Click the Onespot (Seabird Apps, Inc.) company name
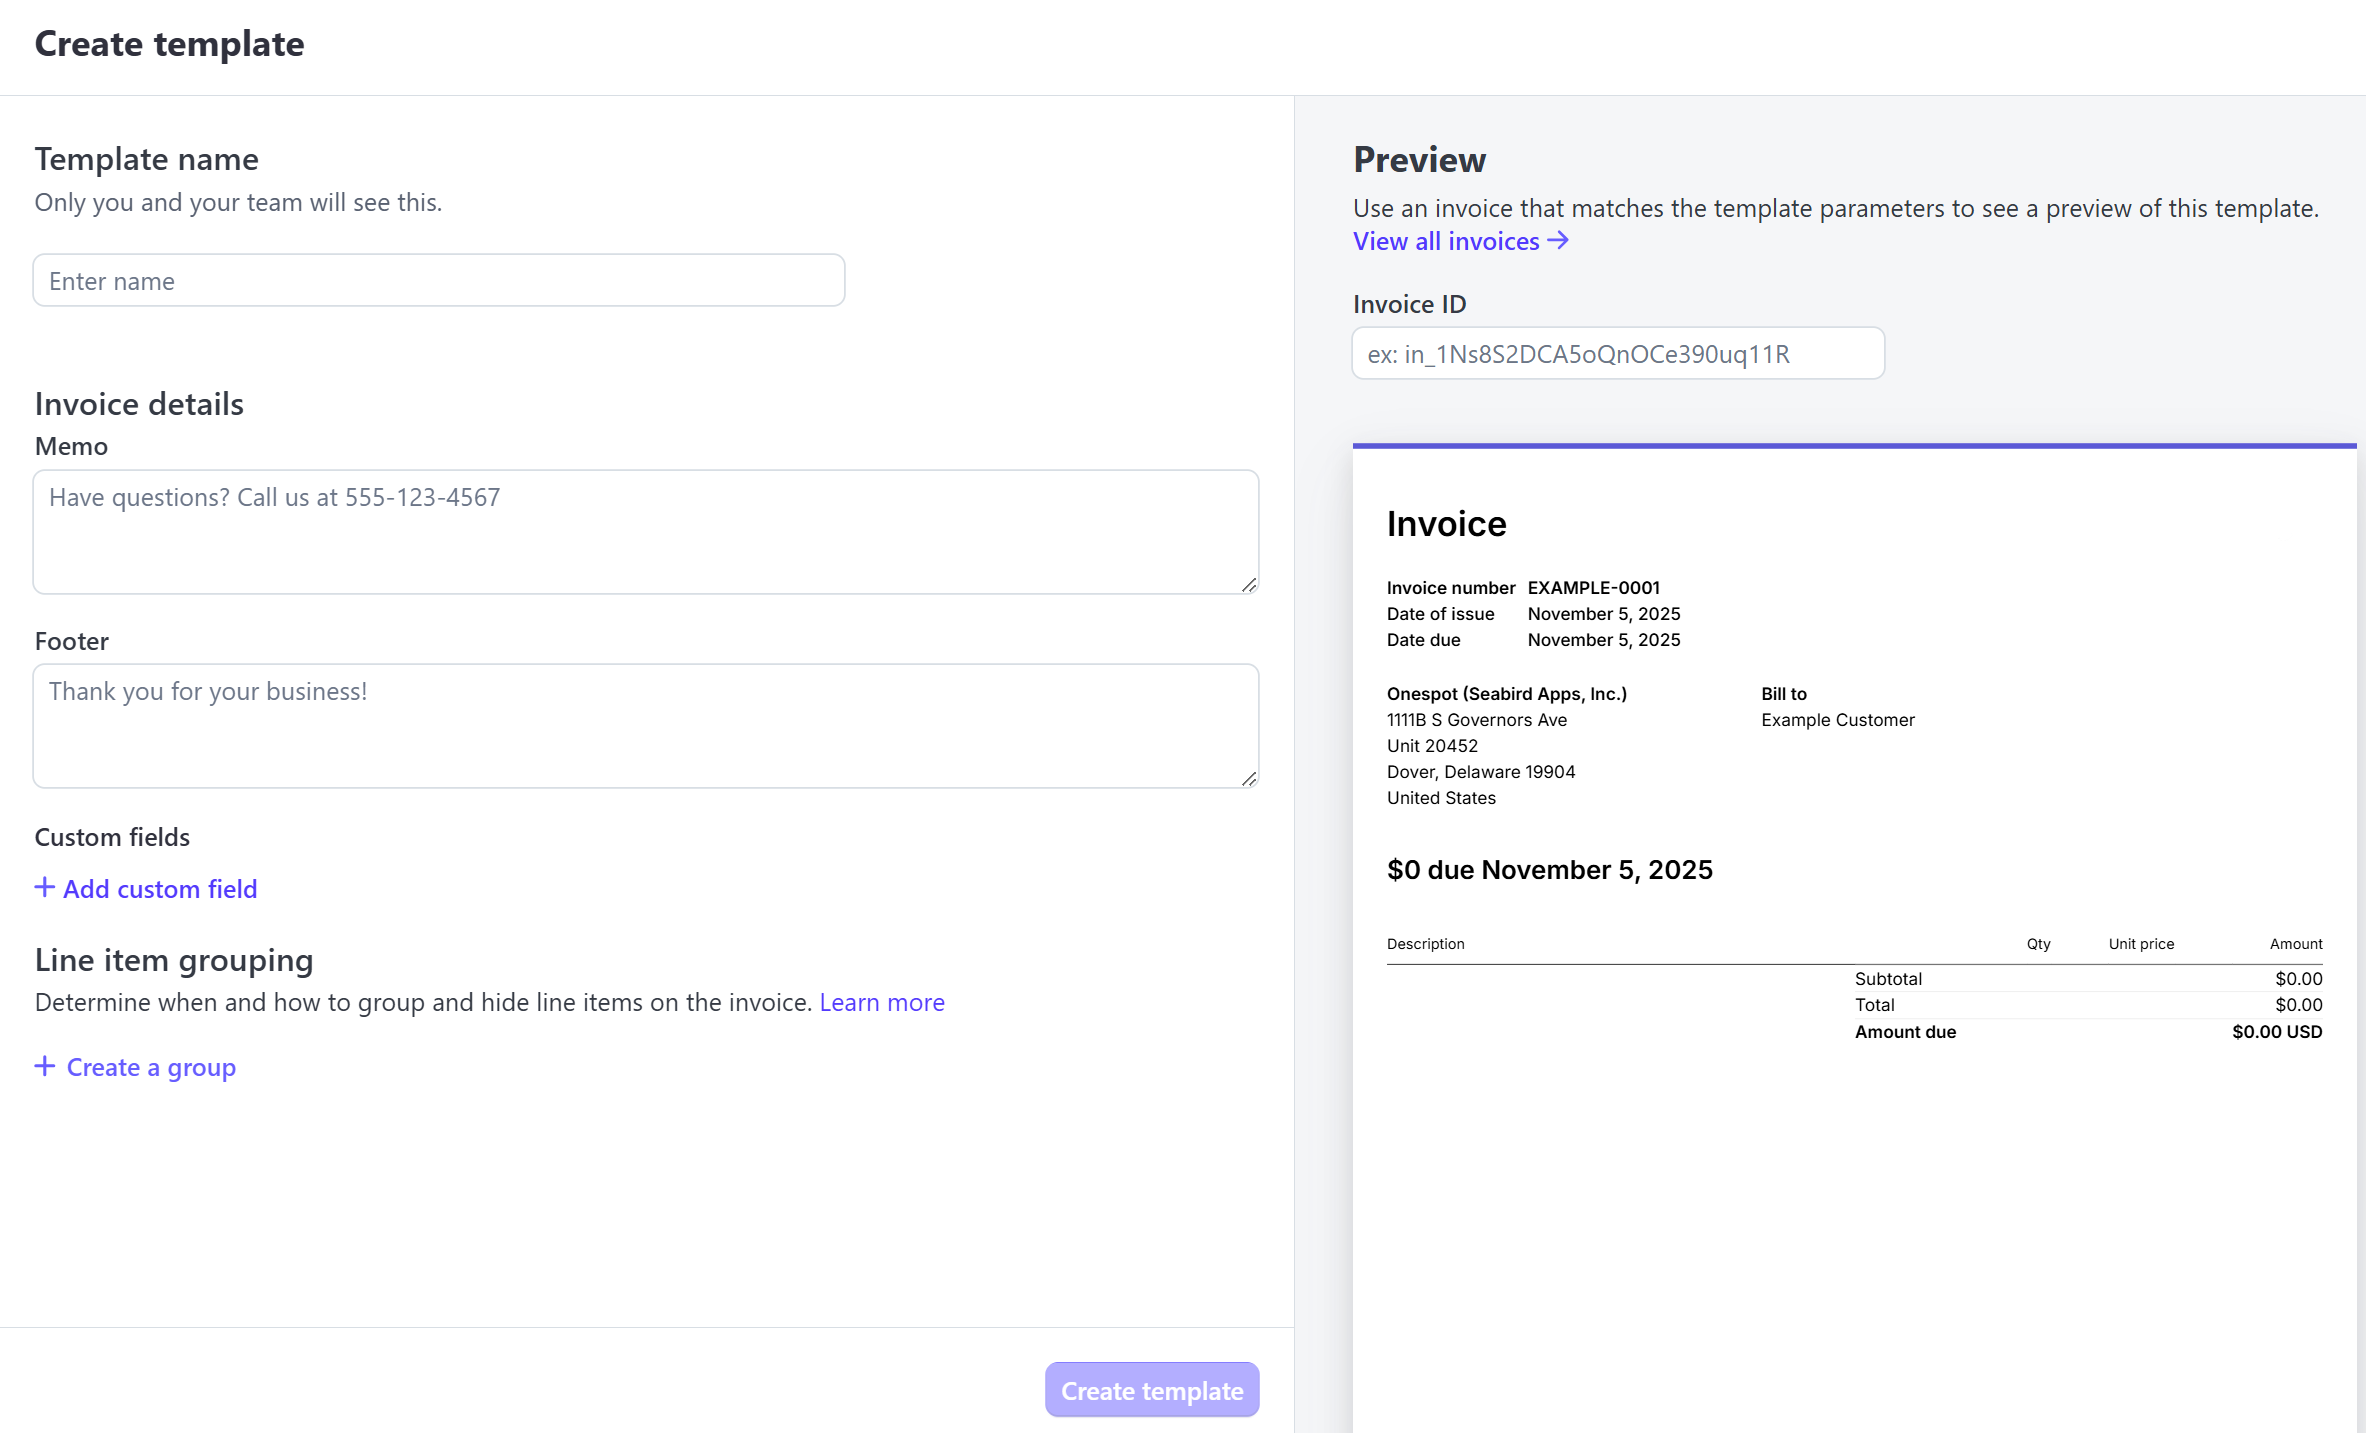Screen dimensions: 2366x1433 pos(1506,694)
